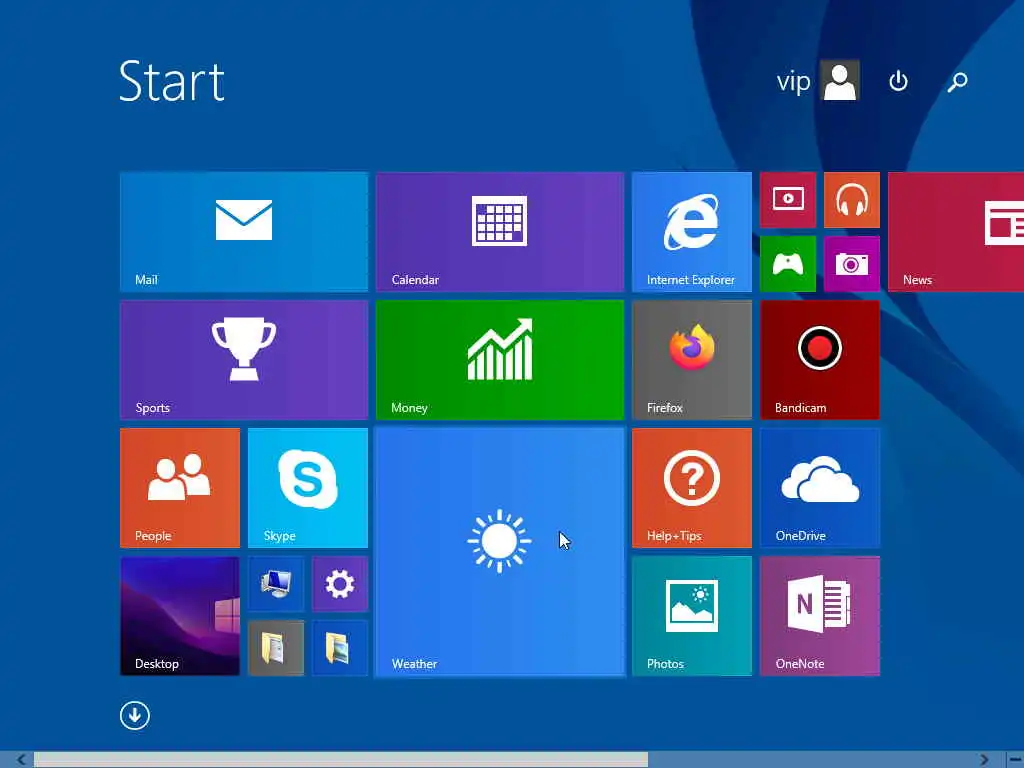Open the Documents folder tile
1024x768 pixels.
tap(276, 648)
